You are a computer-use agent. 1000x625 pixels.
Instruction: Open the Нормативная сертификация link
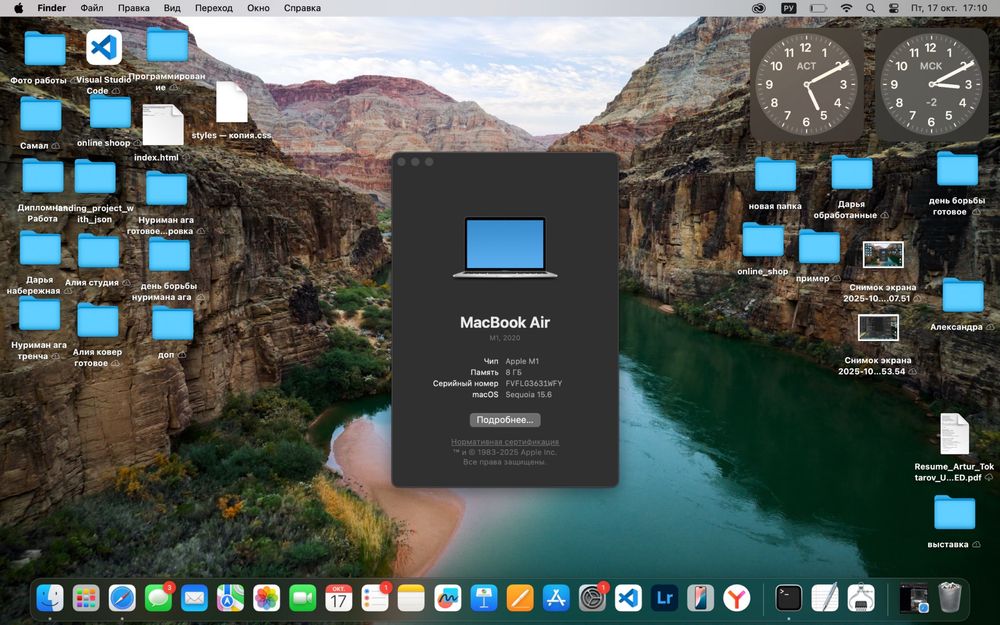coord(505,441)
